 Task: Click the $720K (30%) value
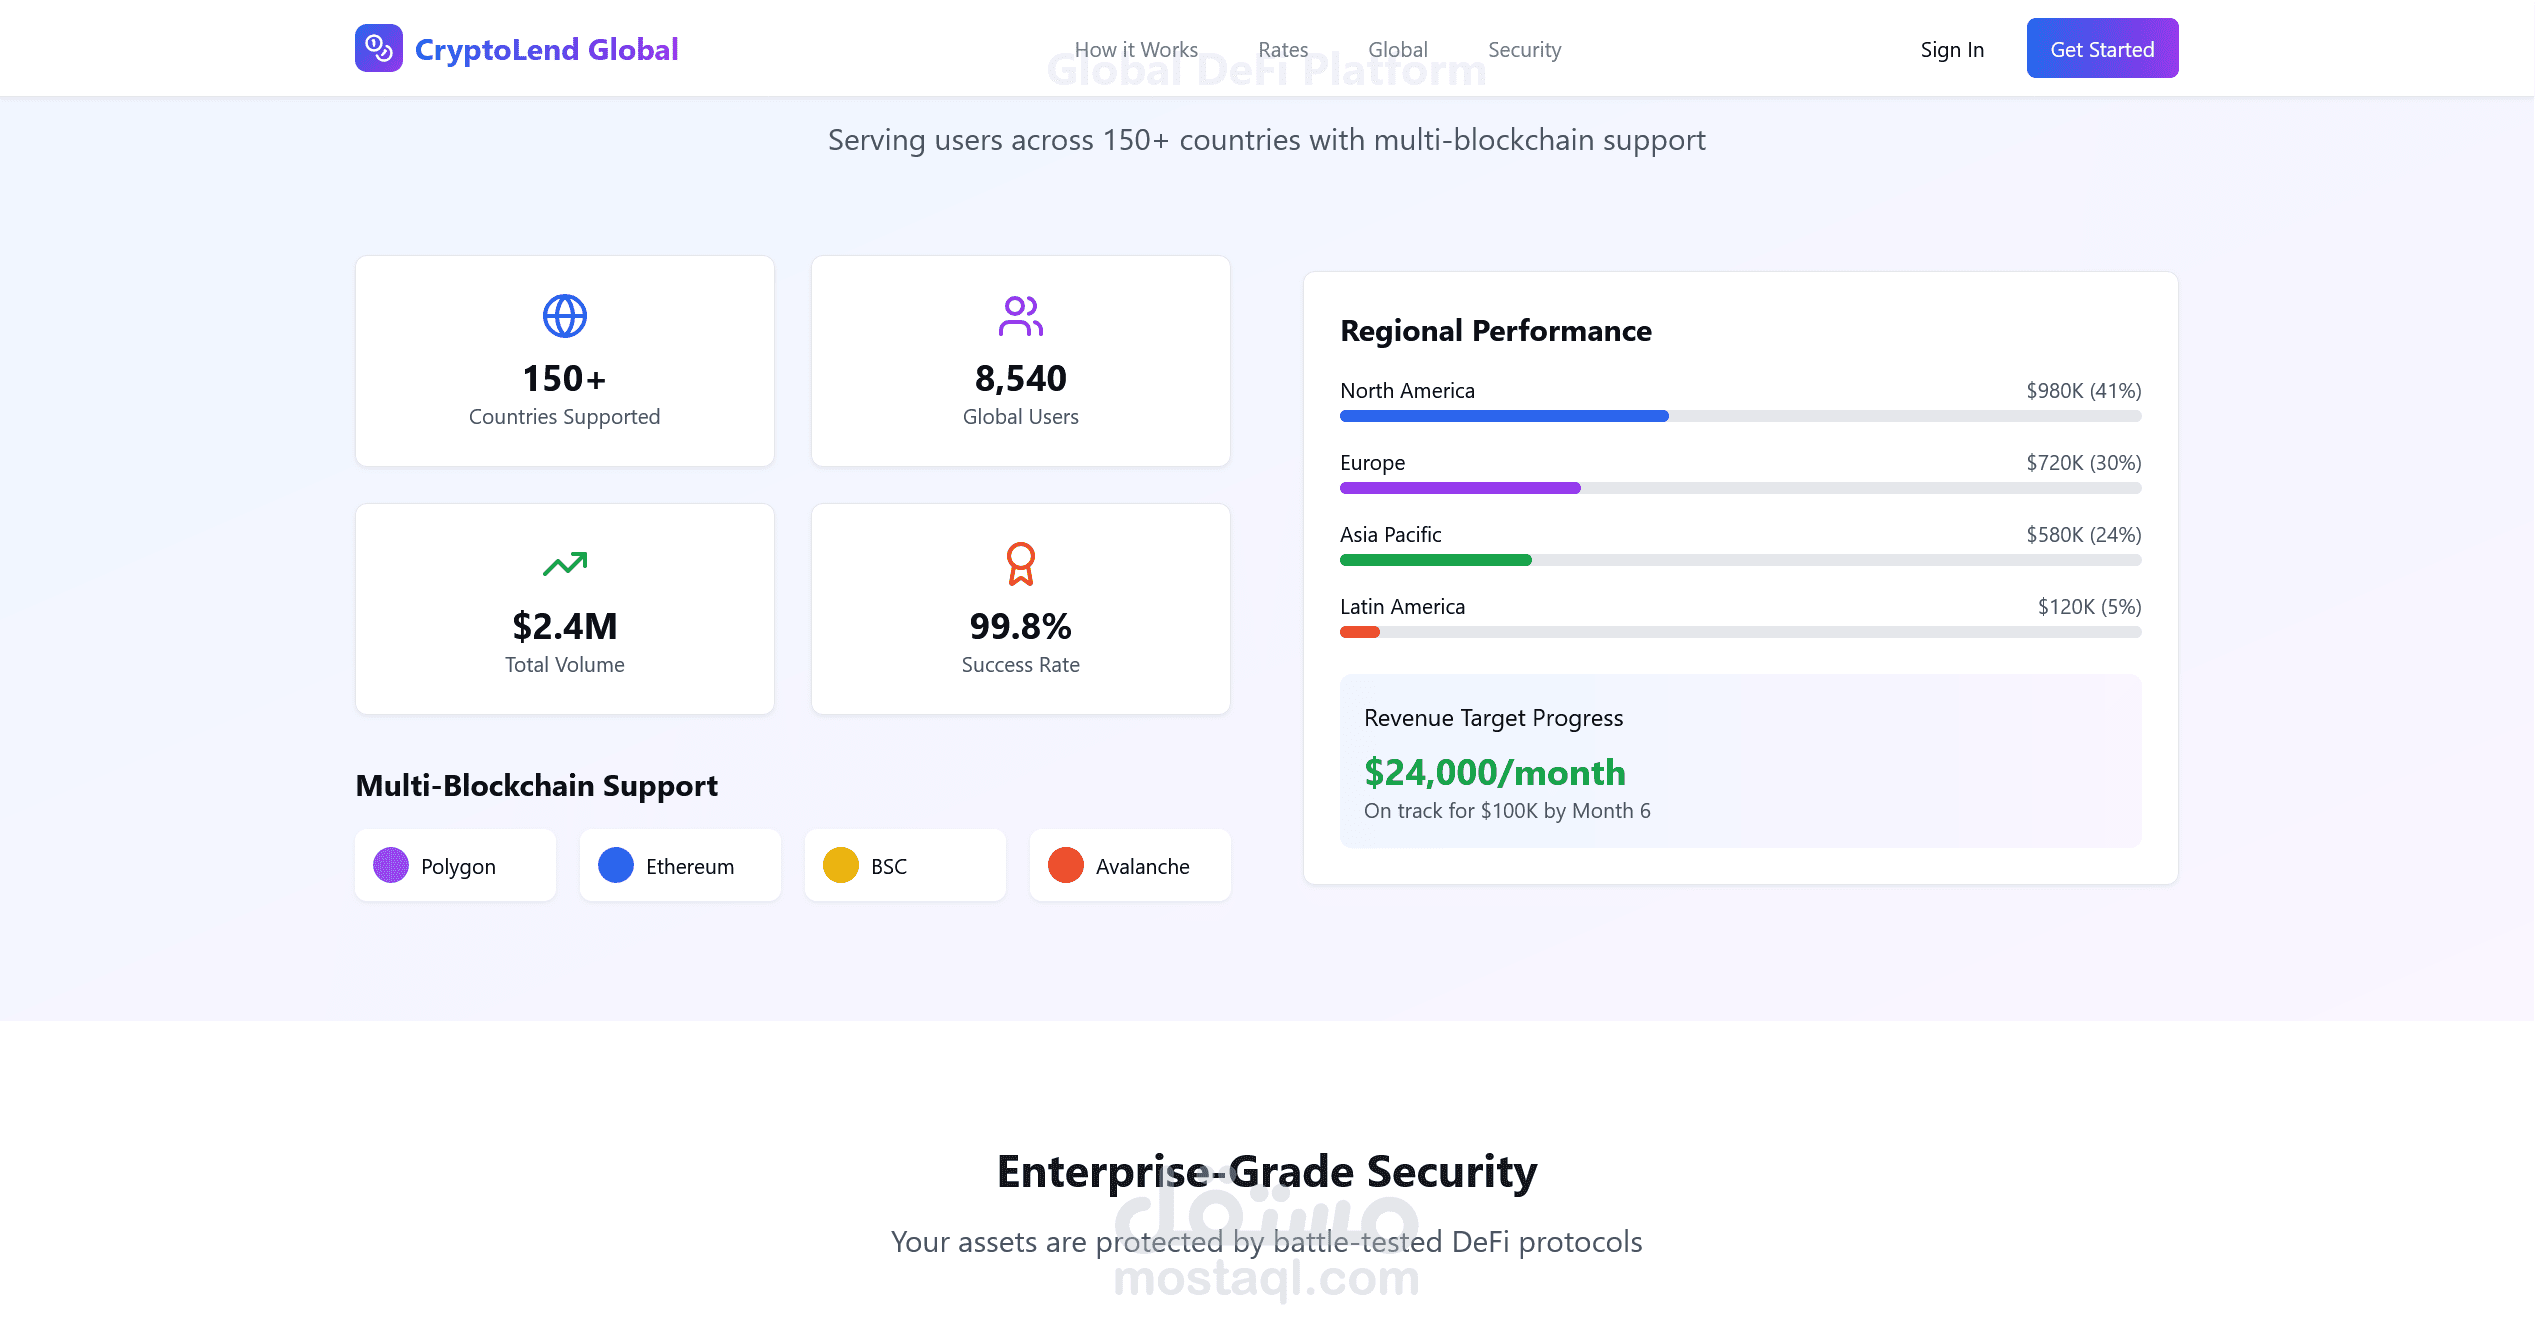pos(2084,462)
